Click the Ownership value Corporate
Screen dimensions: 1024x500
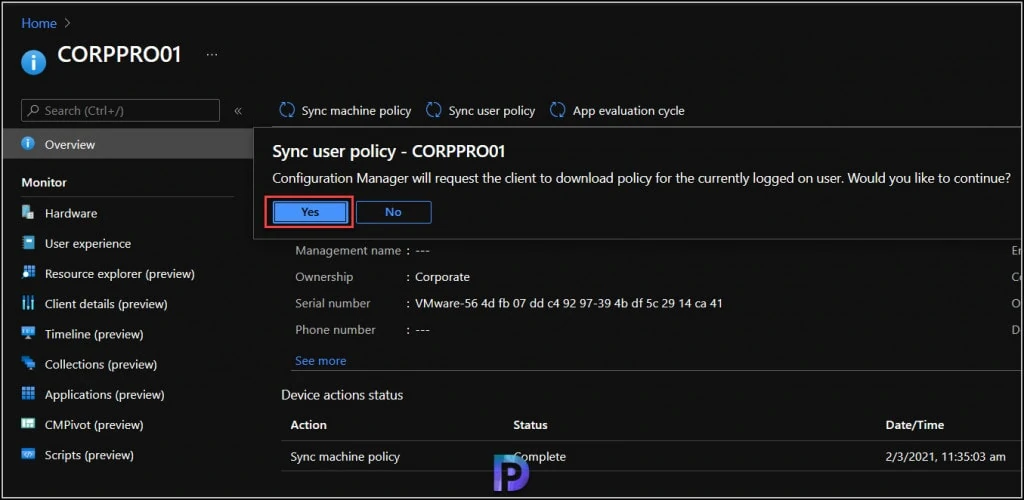(x=442, y=277)
